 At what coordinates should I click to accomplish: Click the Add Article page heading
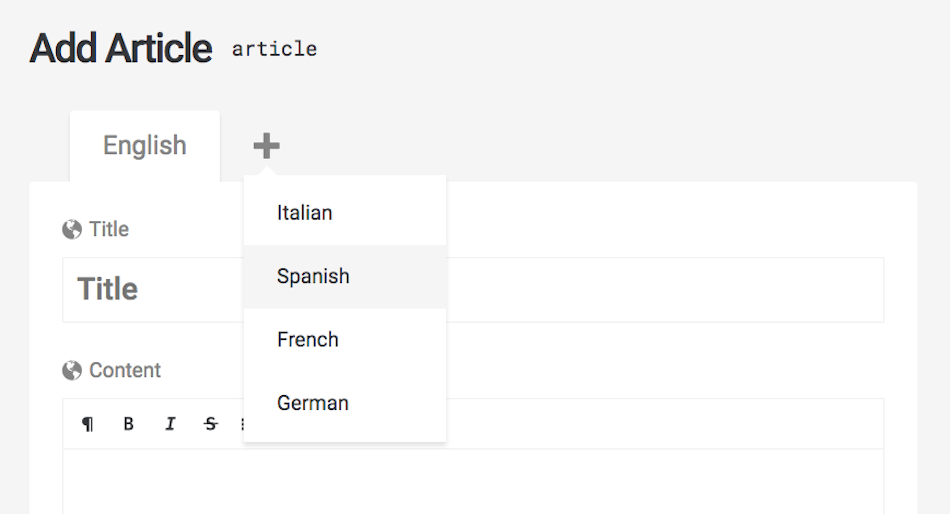pos(121,48)
